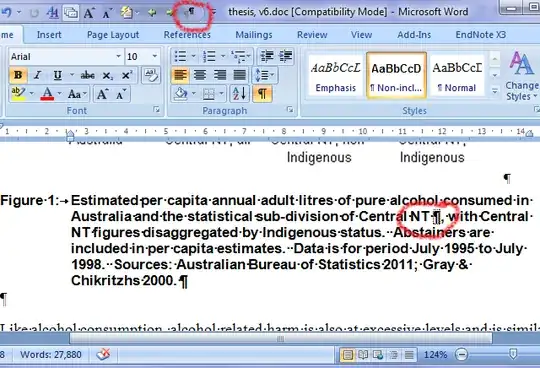This screenshot has height=368, width=540.
Task: Apply the Emphasis style
Action: click(x=335, y=76)
